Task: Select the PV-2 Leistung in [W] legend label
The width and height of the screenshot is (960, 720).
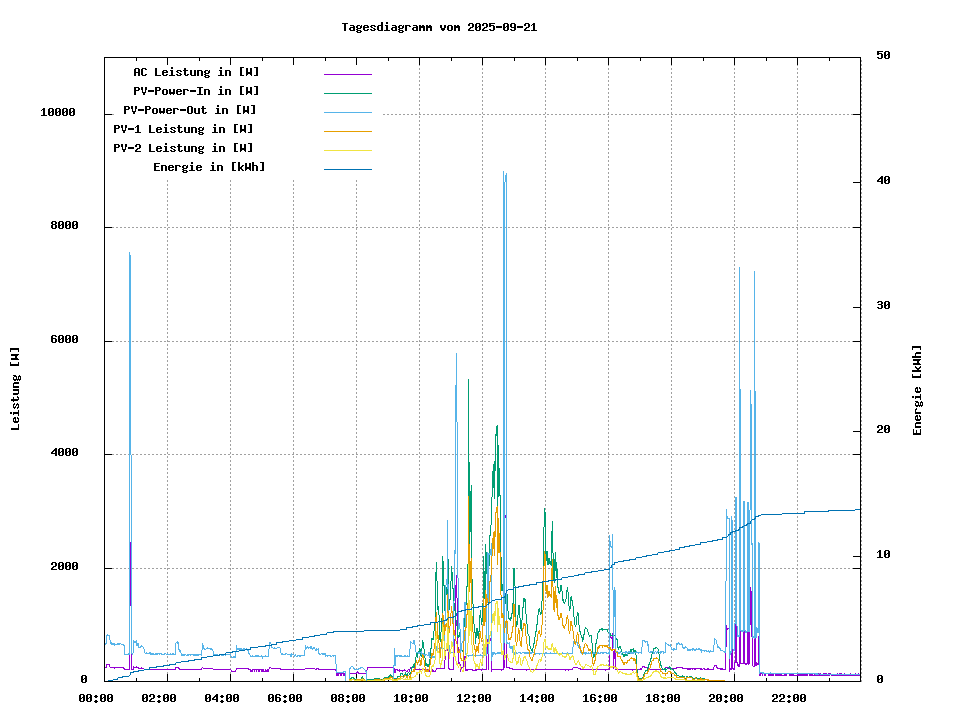Action: pyautogui.click(x=183, y=148)
